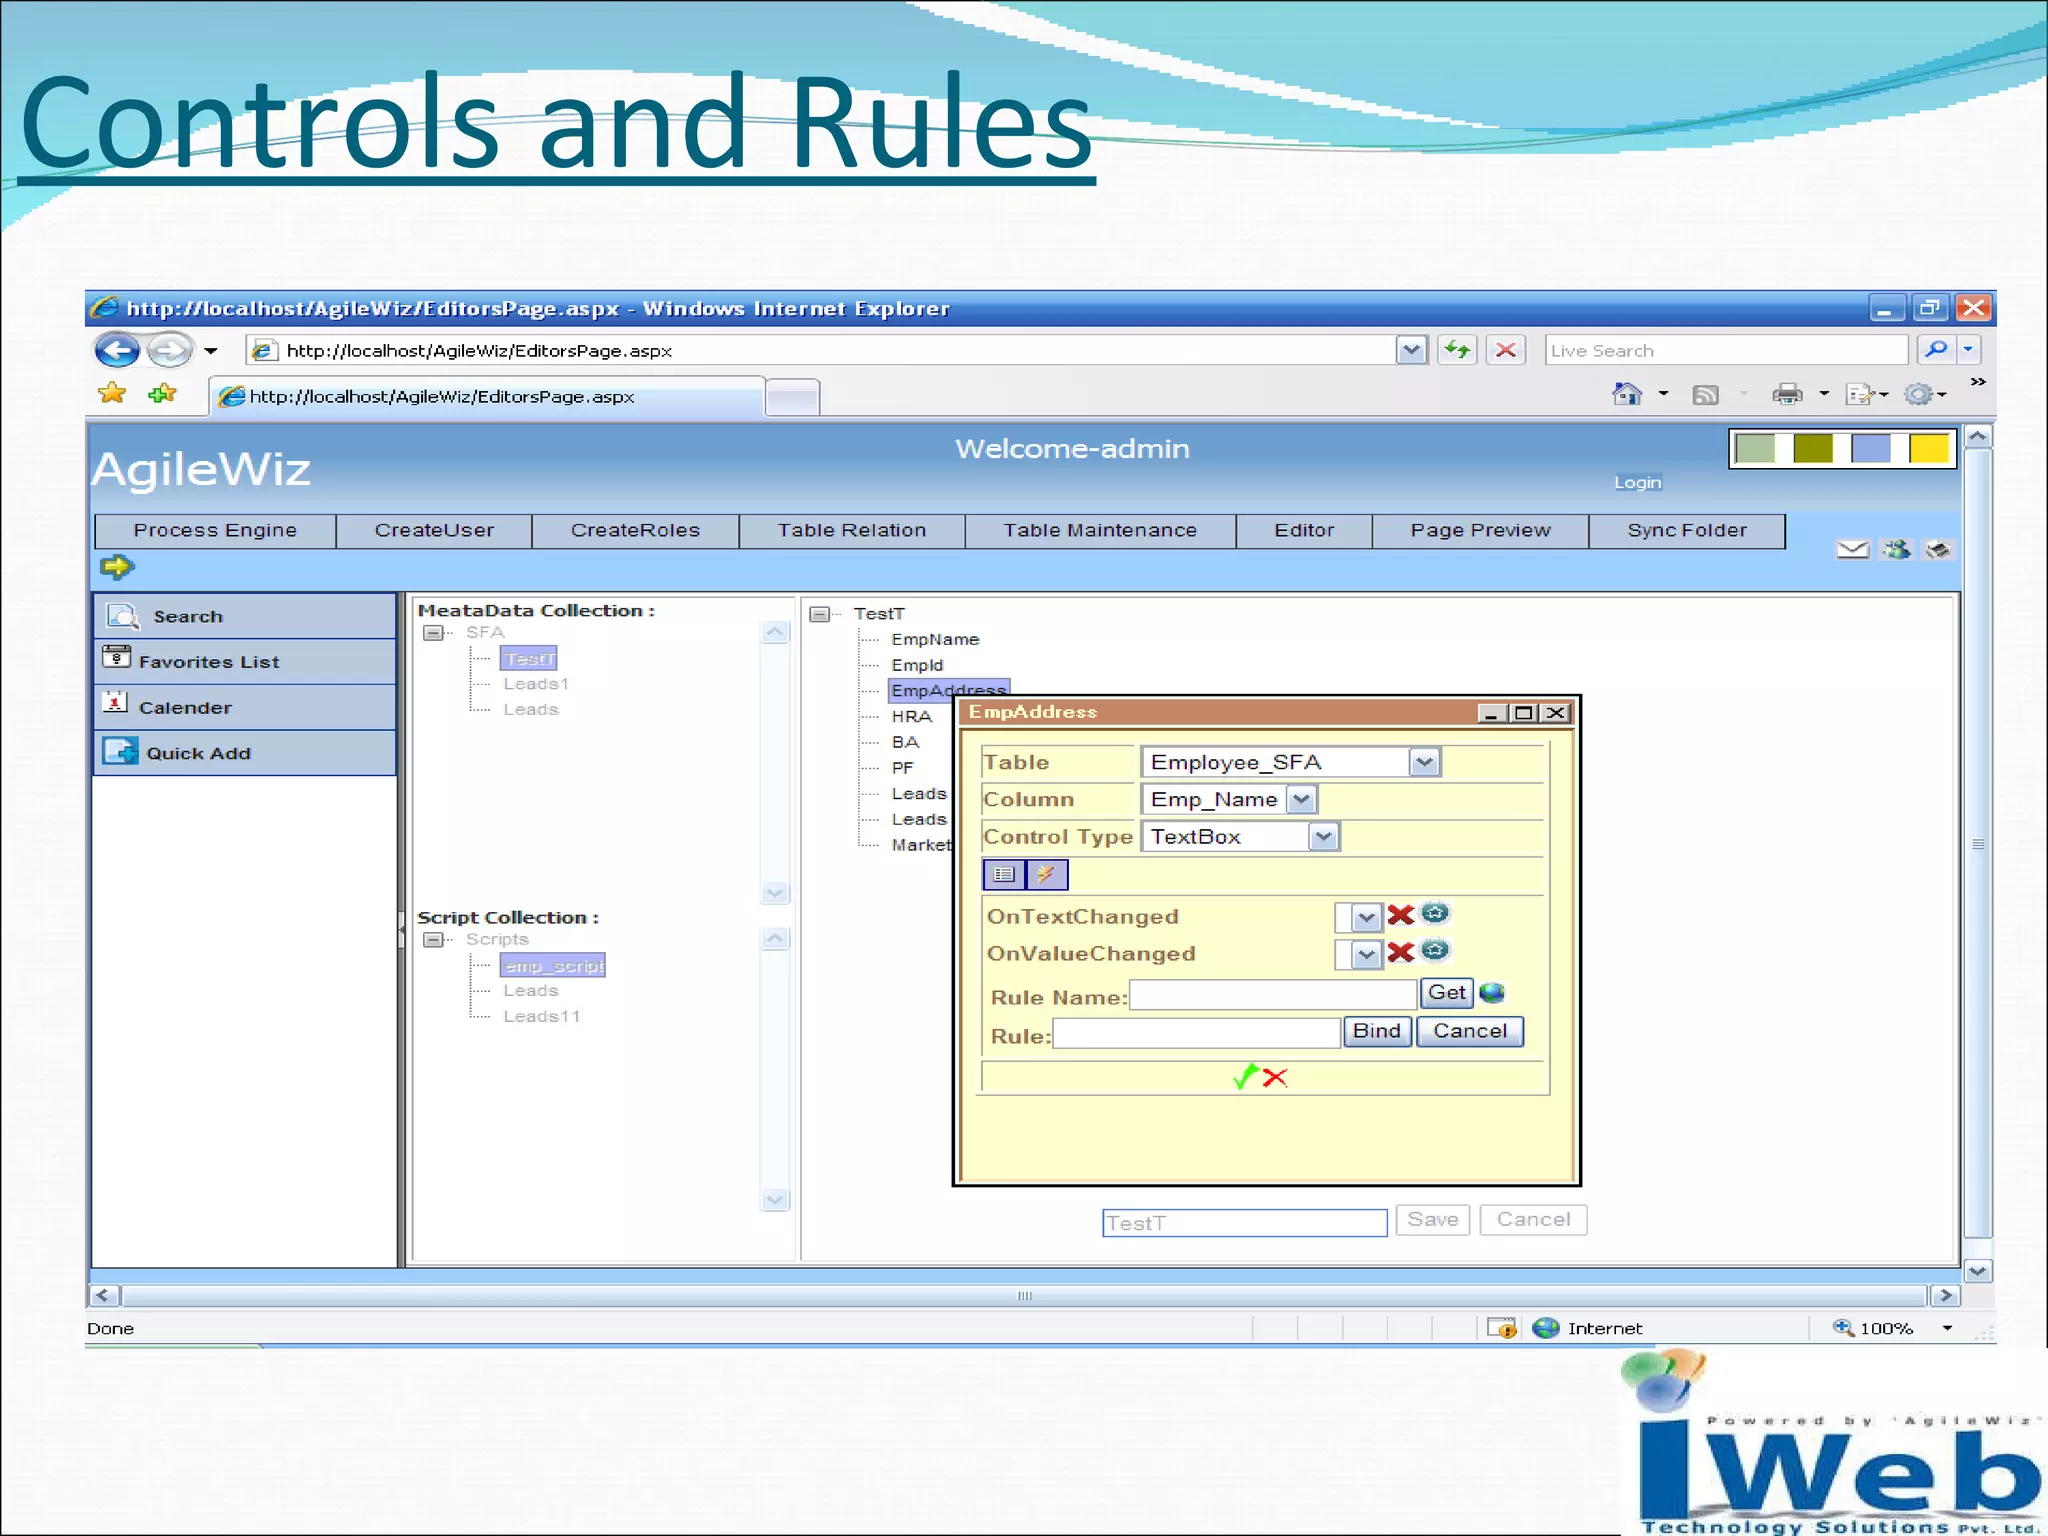The image size is (2048, 1536).
Task: Click the red cross beside green checkmark
Action: 1275,1078
